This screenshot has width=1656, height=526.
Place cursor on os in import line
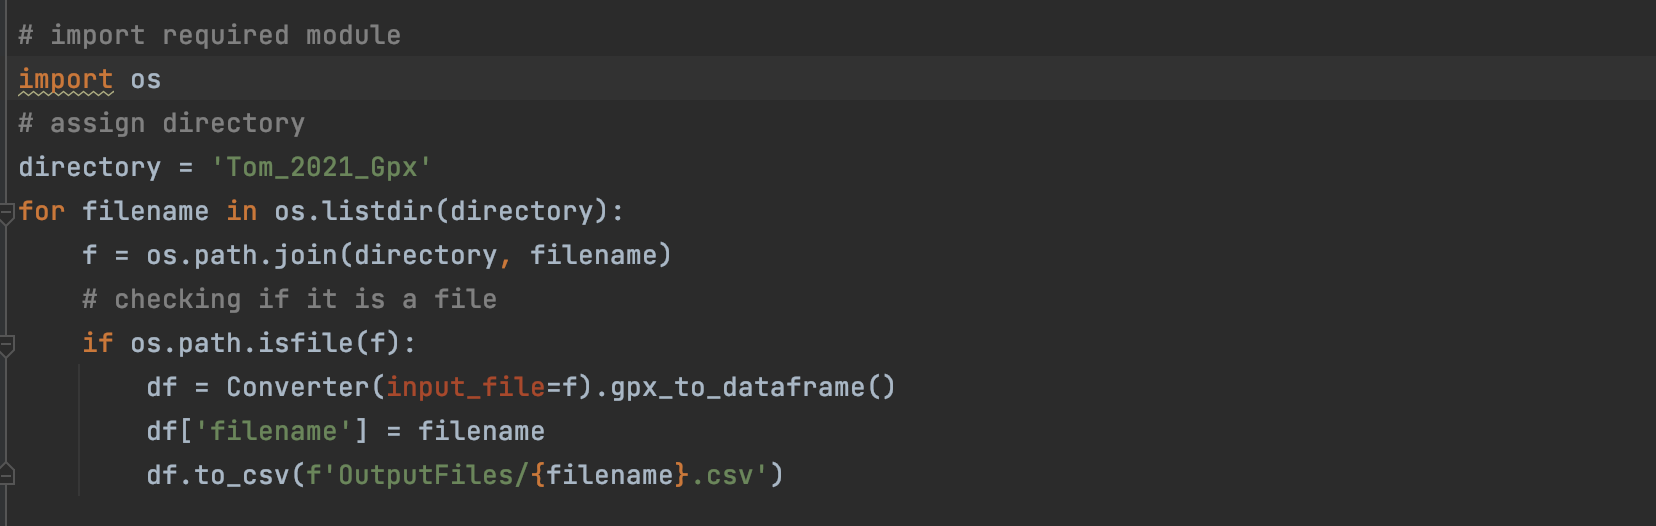[x=145, y=79]
